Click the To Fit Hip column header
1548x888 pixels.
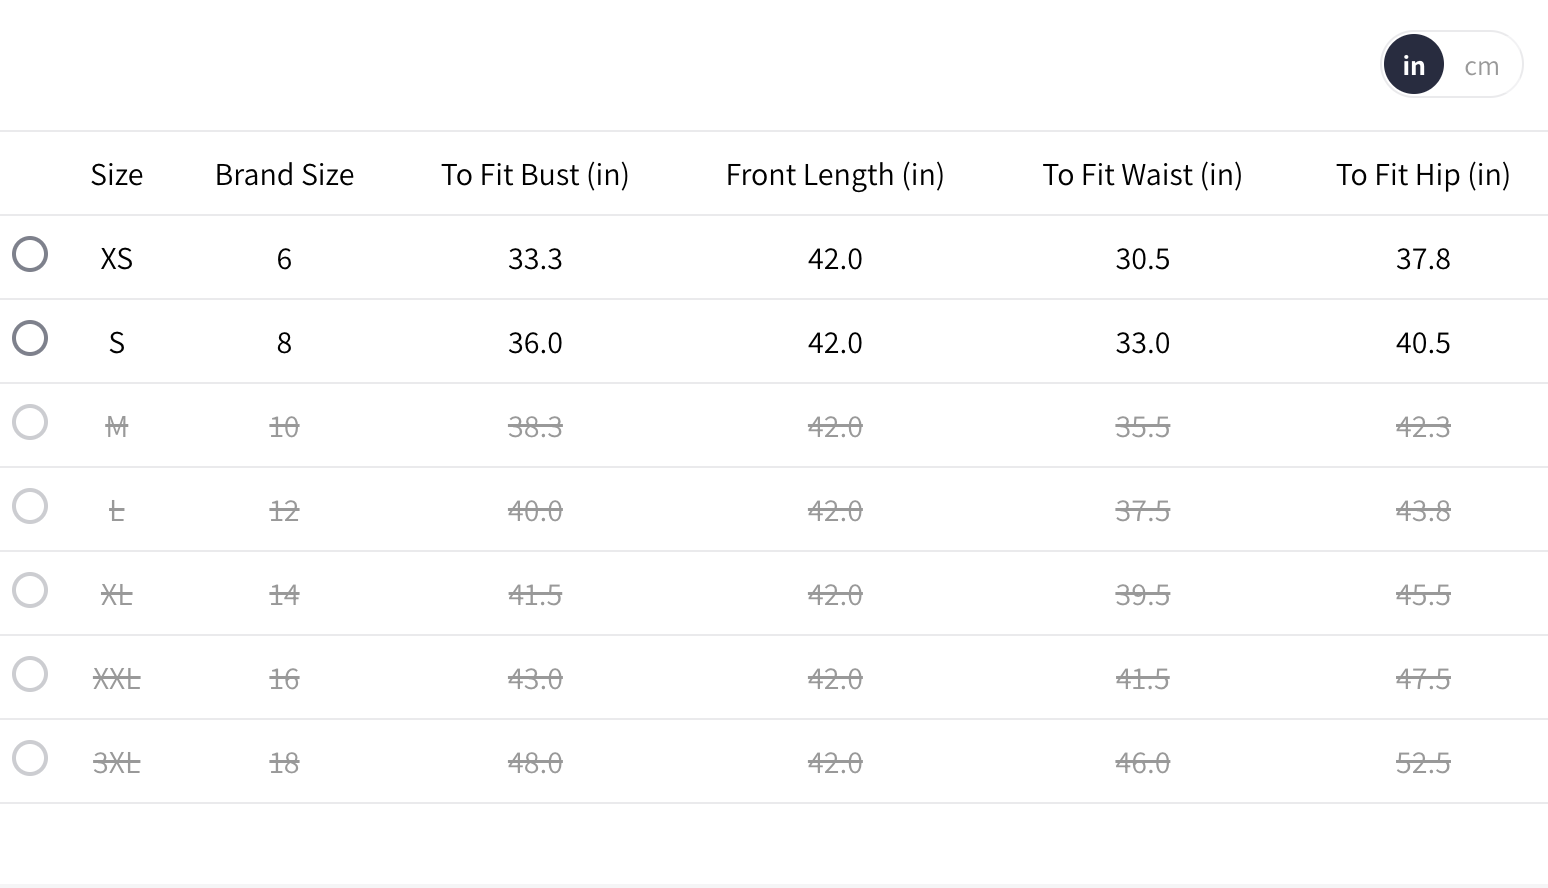[1423, 175]
